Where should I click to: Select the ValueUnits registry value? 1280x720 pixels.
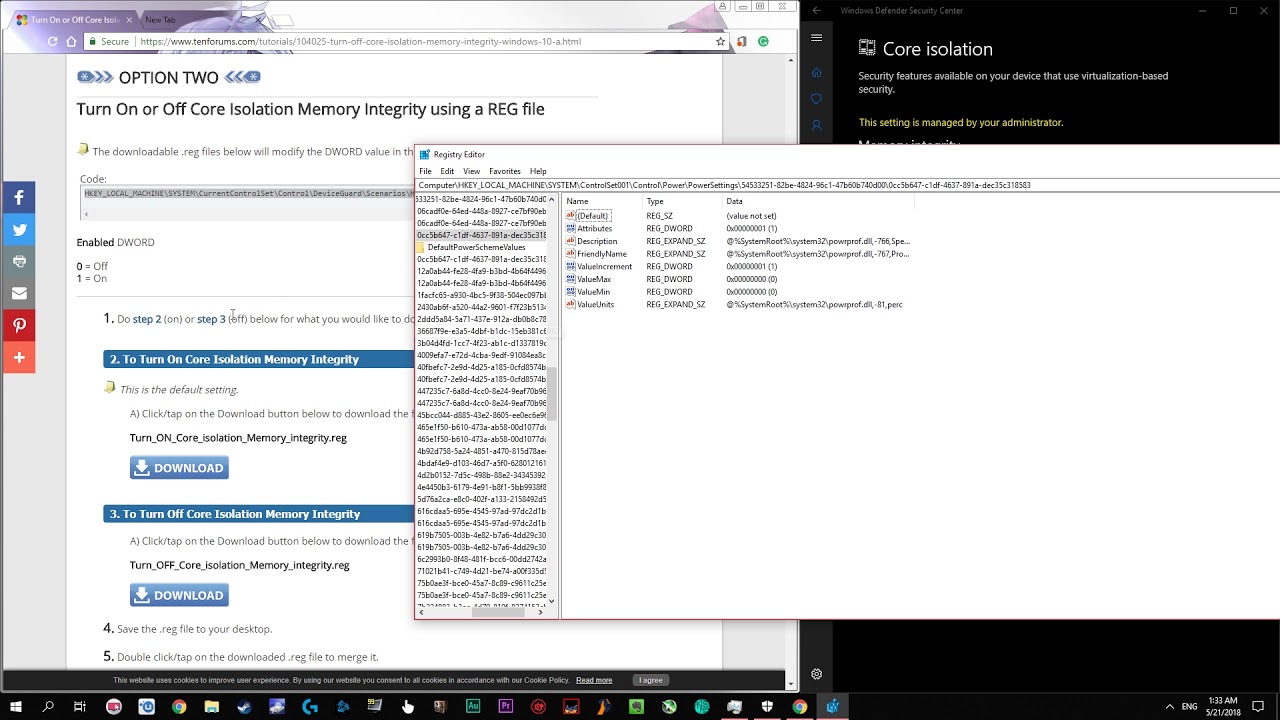[595, 304]
